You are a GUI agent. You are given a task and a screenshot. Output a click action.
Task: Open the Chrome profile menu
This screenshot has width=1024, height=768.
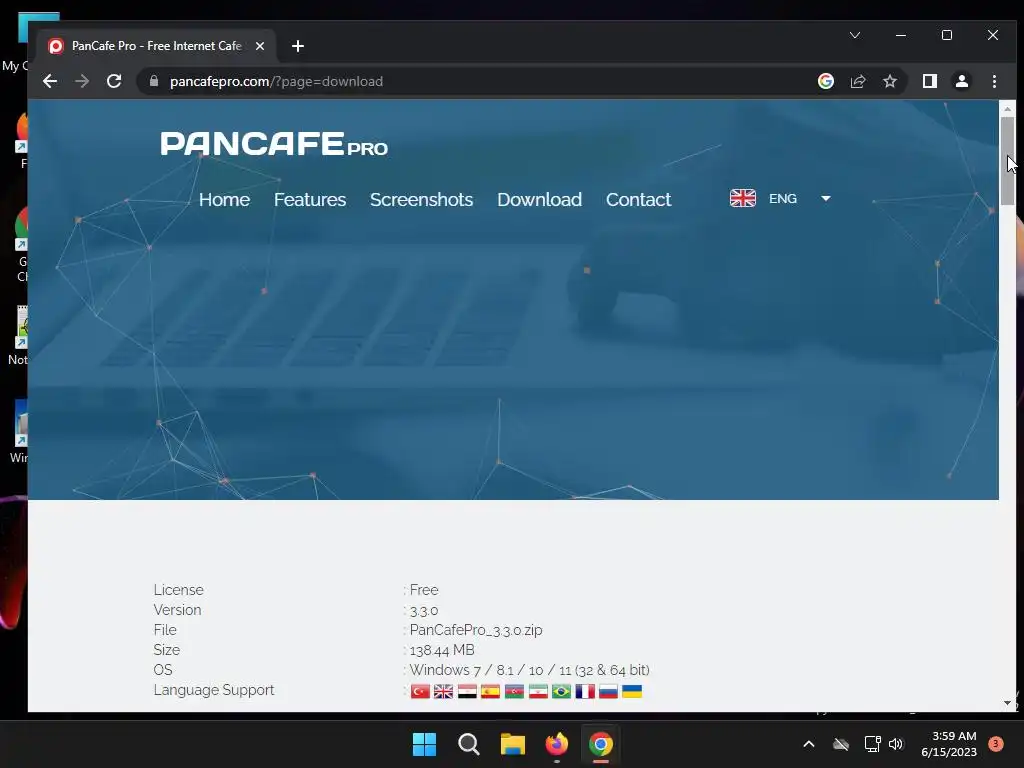tap(961, 81)
